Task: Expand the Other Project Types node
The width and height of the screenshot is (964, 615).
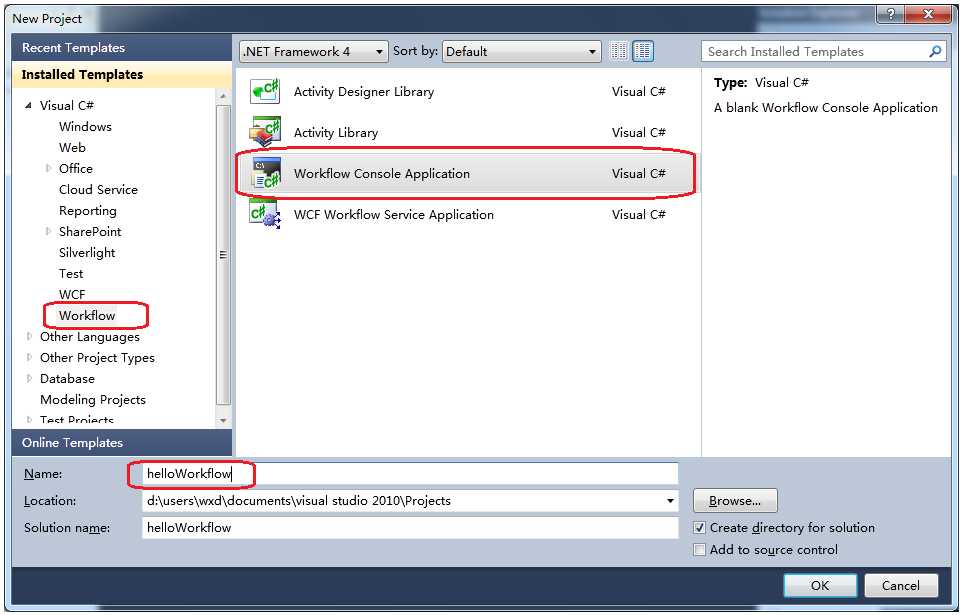Action: pyautogui.click(x=29, y=358)
